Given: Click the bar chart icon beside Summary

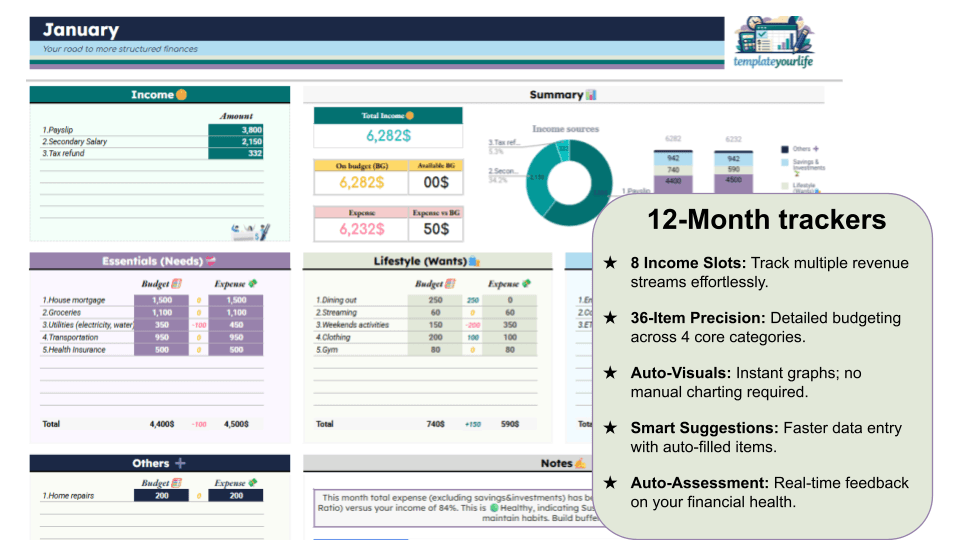Looking at the screenshot, I should pos(591,94).
